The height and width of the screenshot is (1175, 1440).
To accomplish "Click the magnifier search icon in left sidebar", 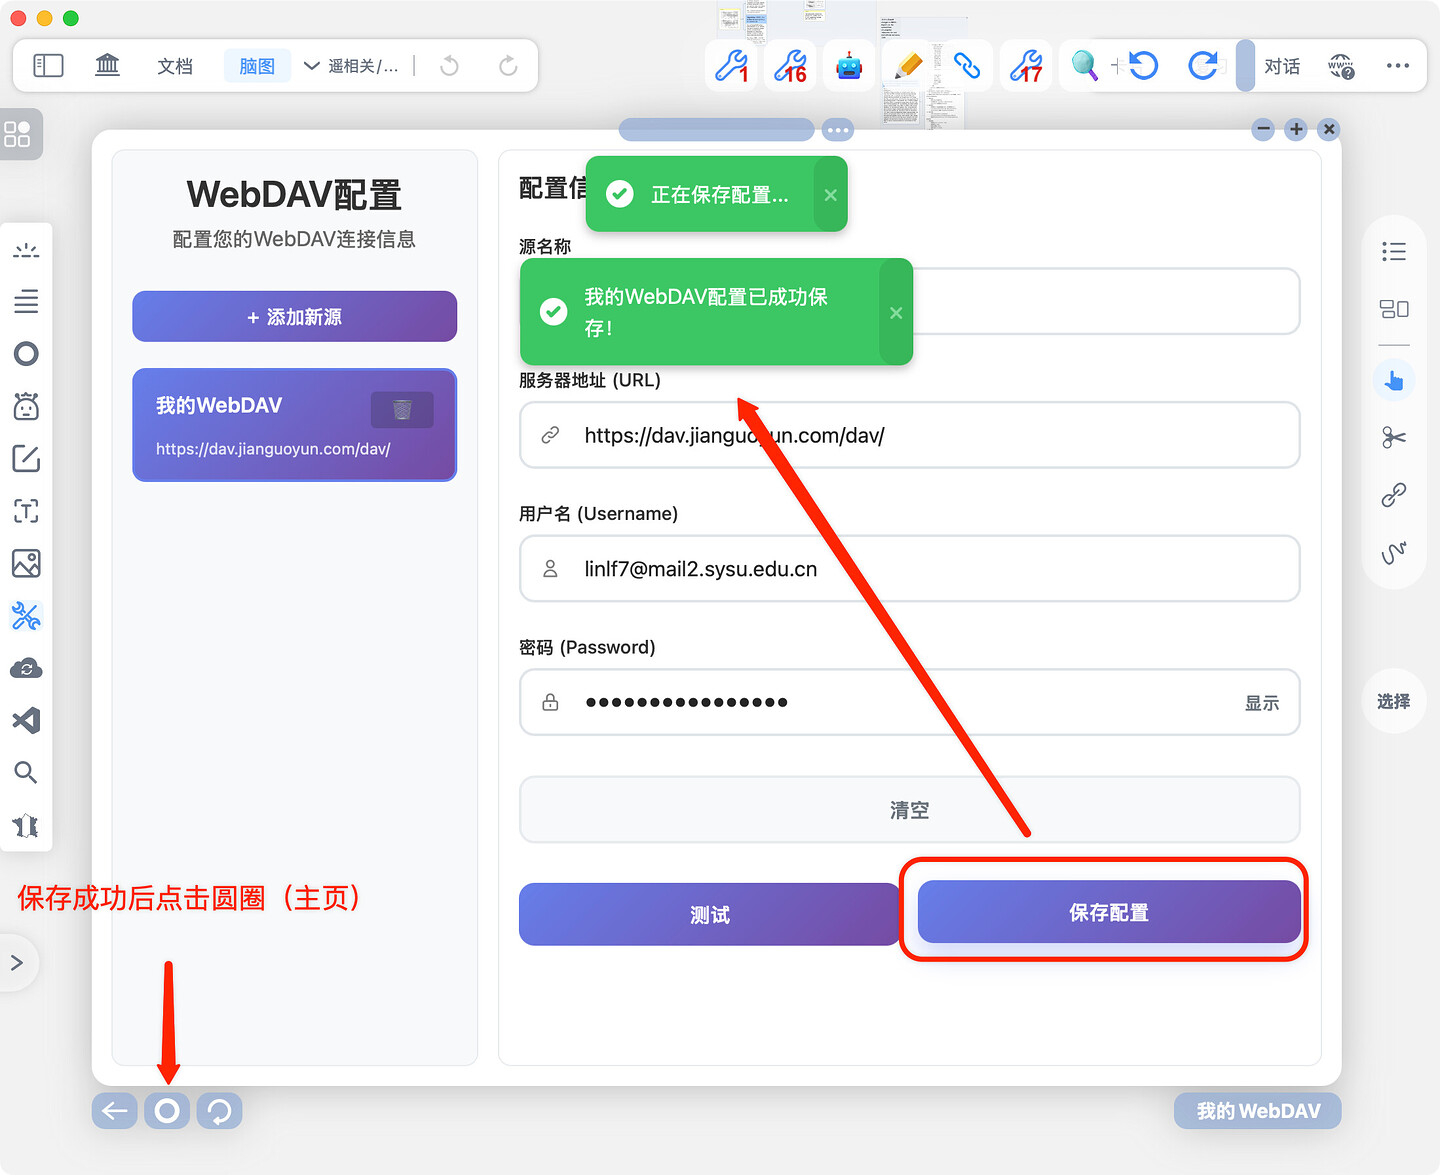I will (x=26, y=772).
